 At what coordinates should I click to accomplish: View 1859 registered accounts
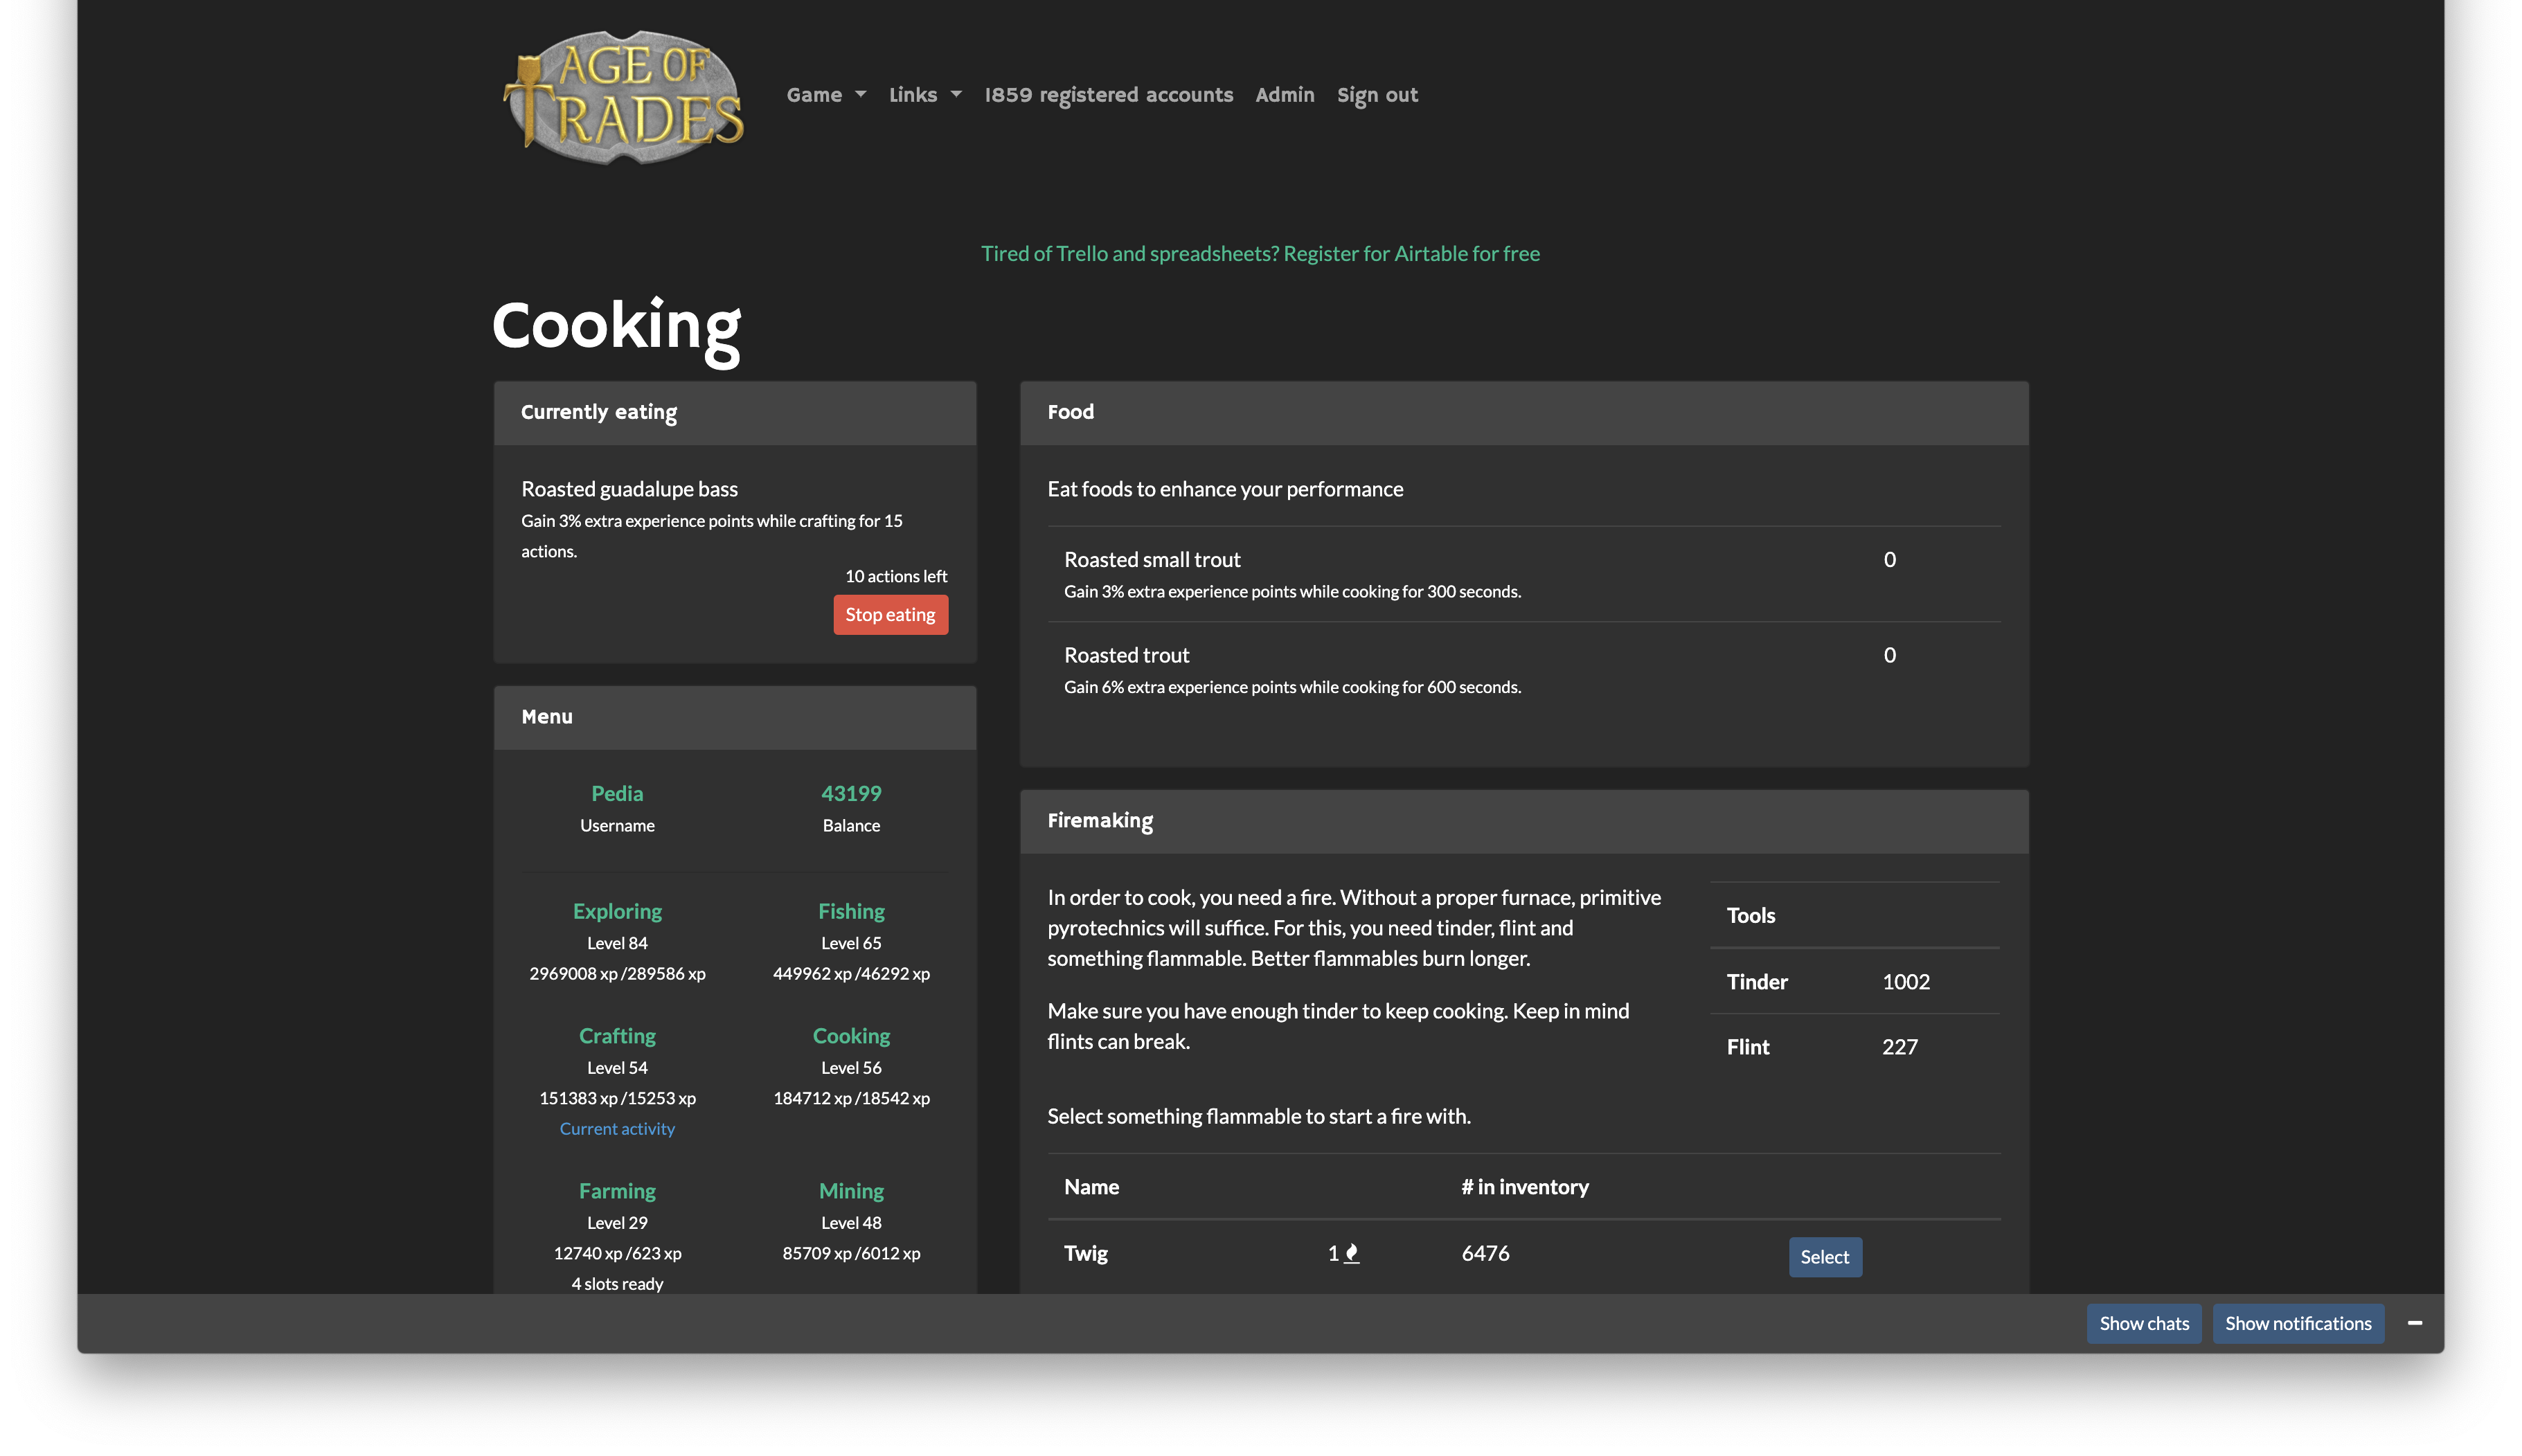pos(1108,95)
